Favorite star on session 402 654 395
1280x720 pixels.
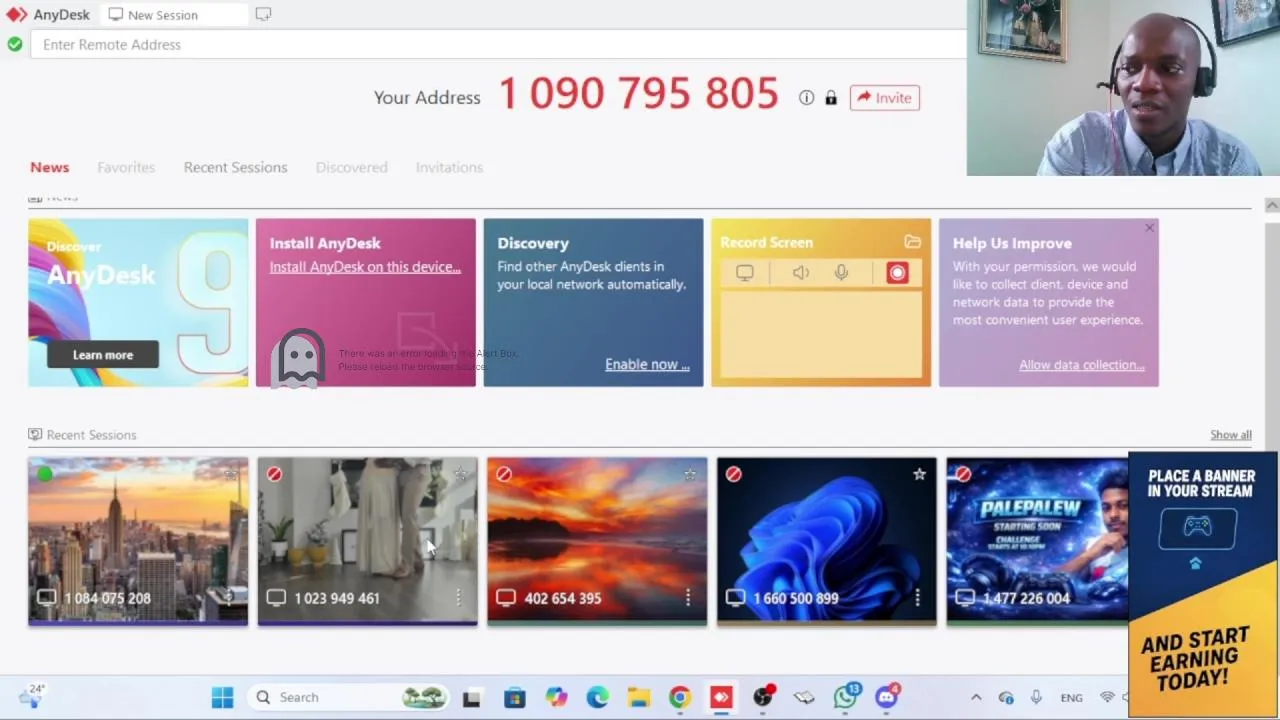click(x=689, y=474)
